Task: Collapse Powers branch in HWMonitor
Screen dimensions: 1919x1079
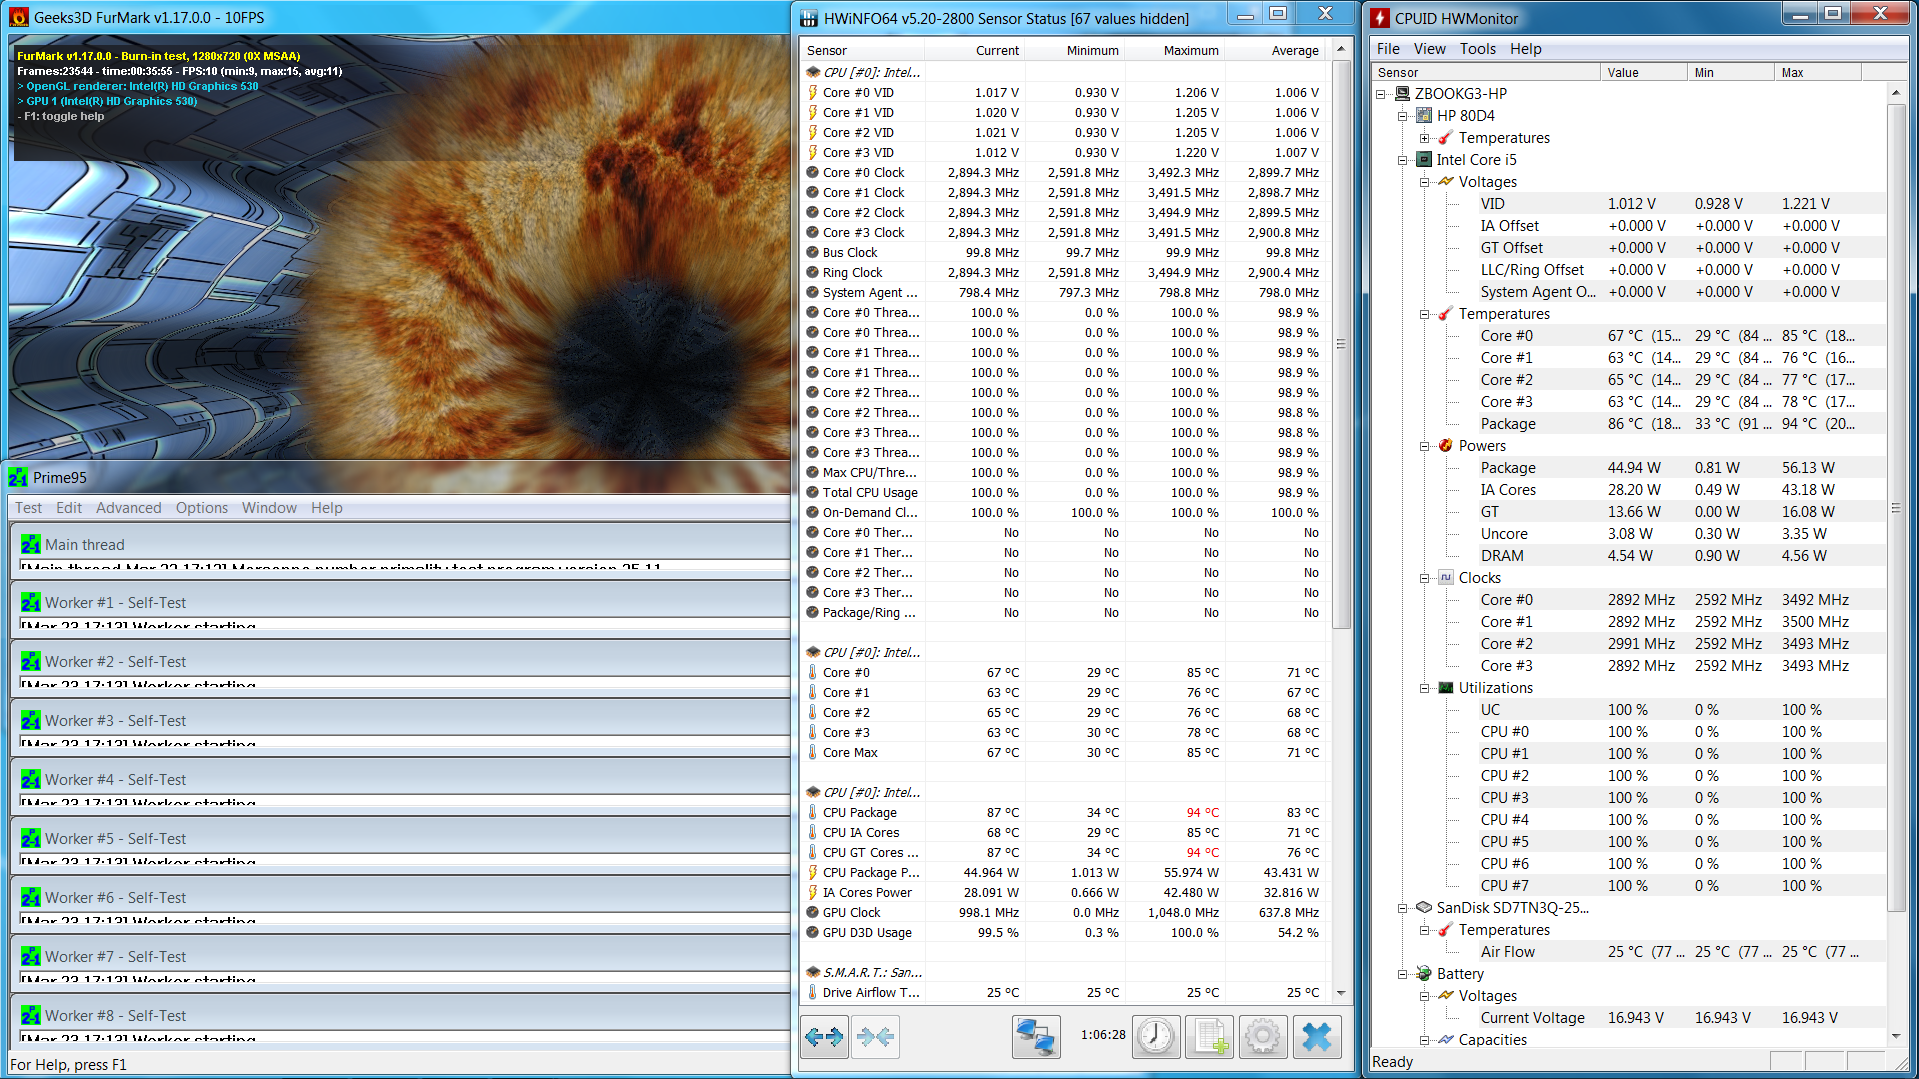Action: (x=1425, y=446)
